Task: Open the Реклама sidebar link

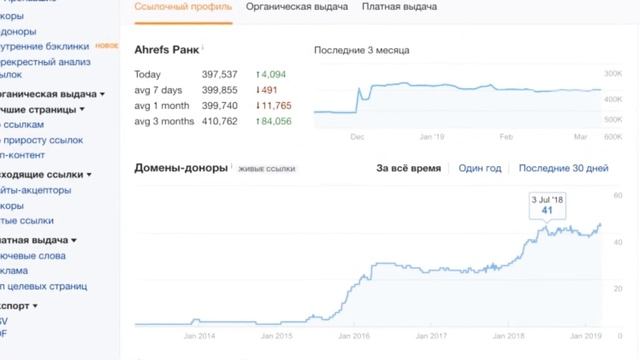Action: [14, 271]
